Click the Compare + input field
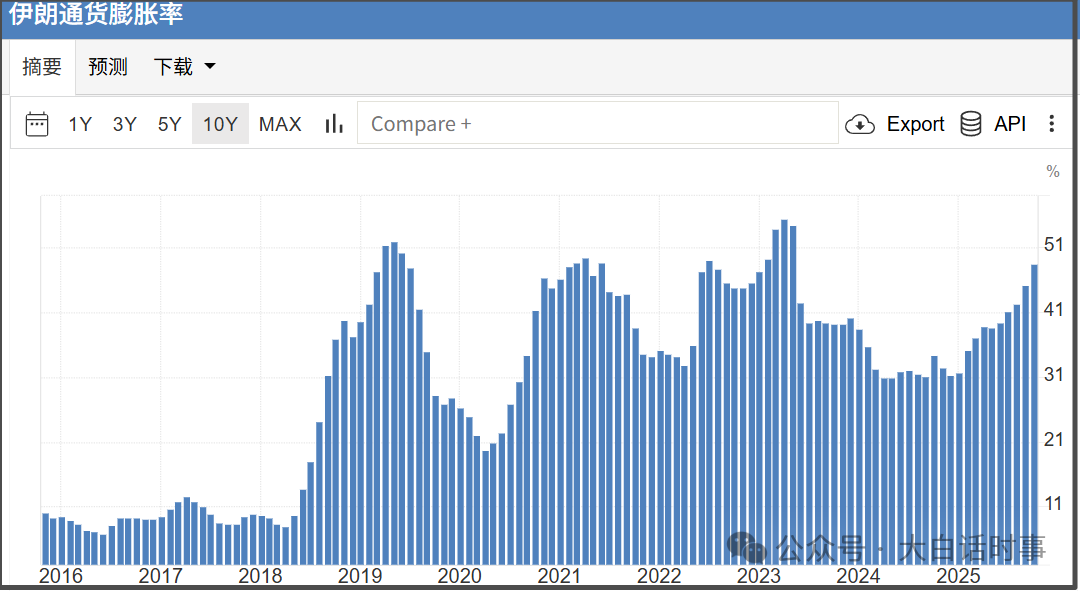 (x=597, y=124)
